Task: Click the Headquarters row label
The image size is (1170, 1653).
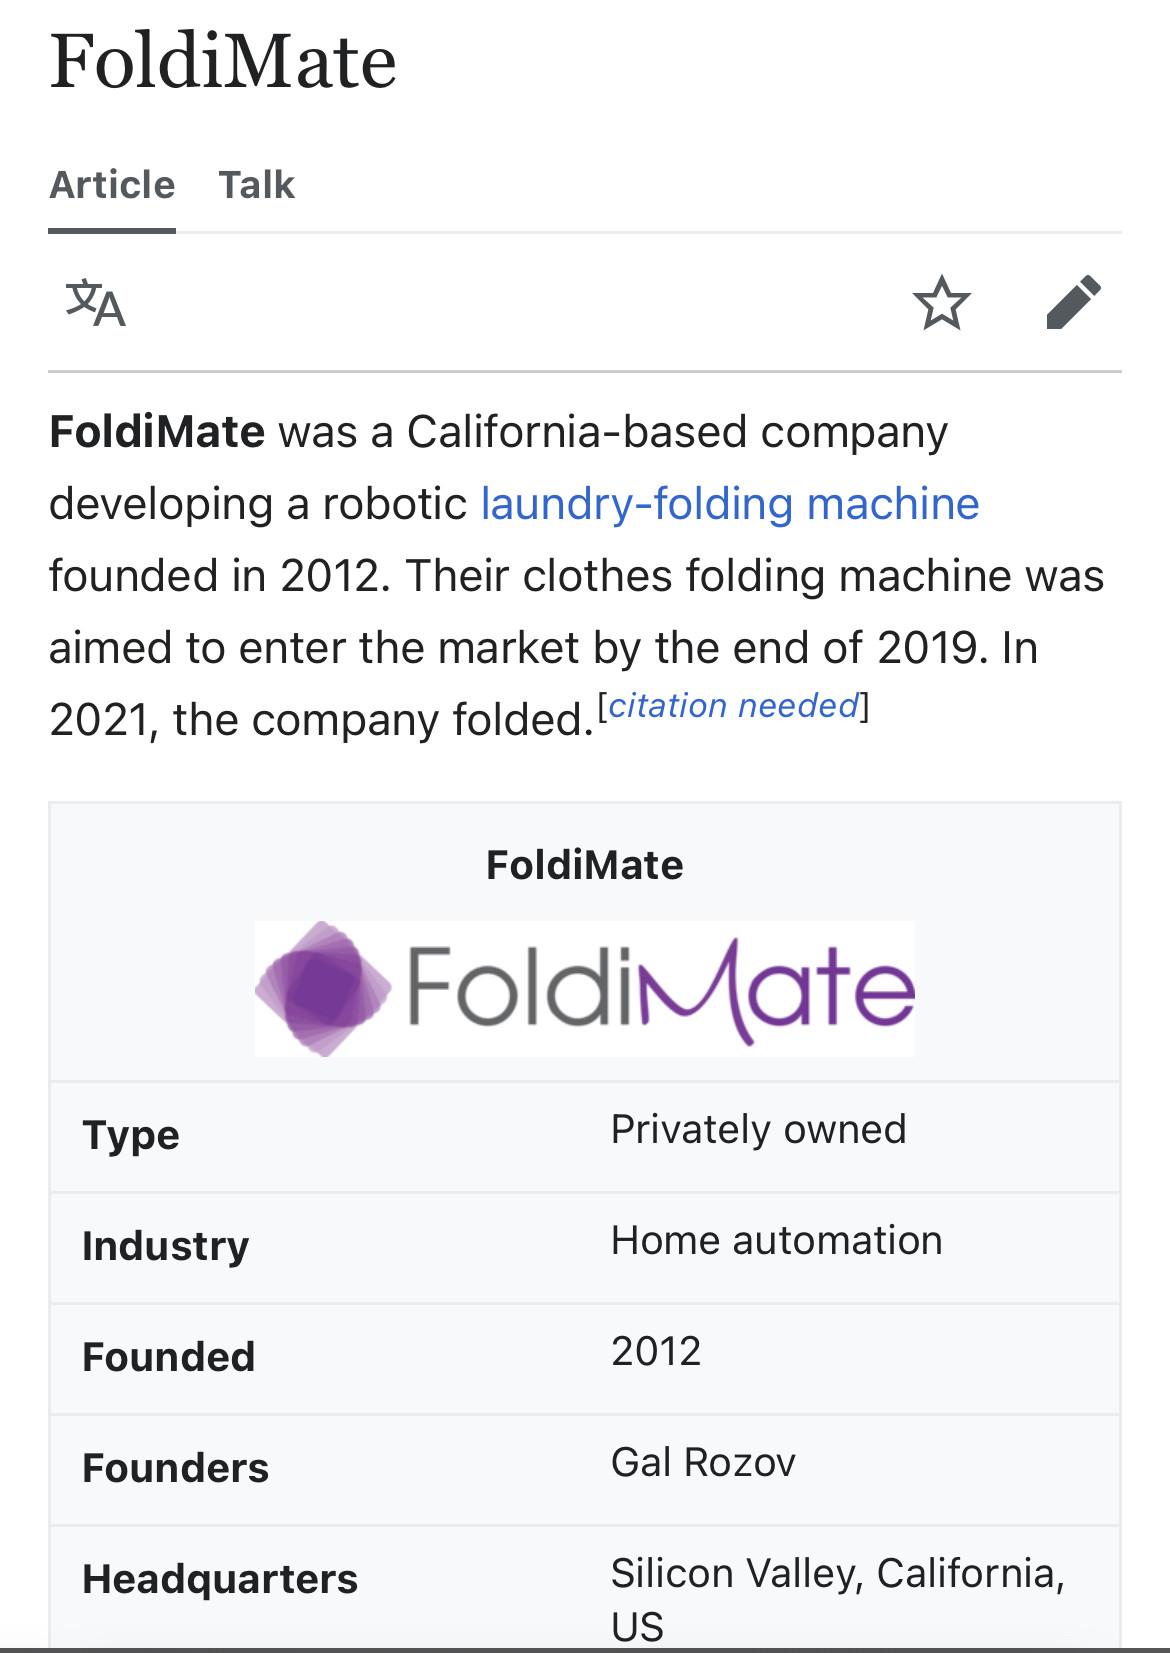Action: click(x=220, y=1580)
